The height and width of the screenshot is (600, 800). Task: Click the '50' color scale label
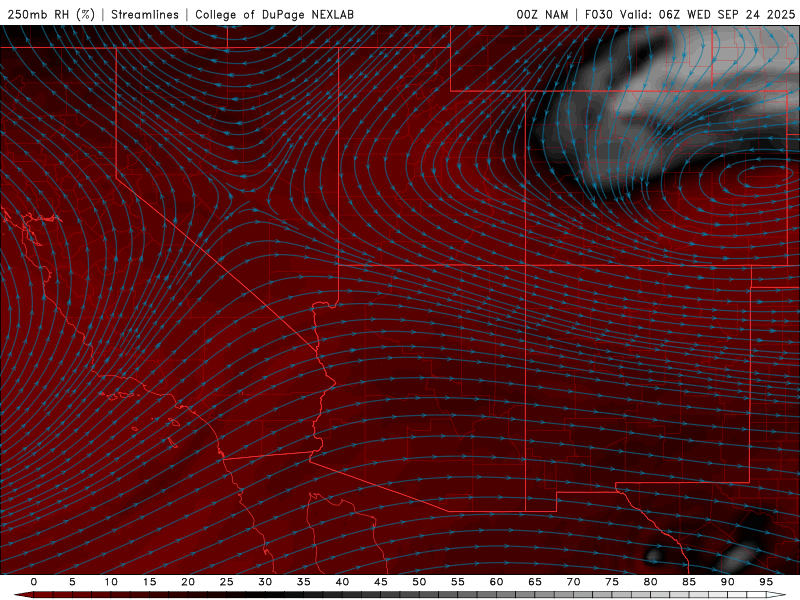coord(419,582)
